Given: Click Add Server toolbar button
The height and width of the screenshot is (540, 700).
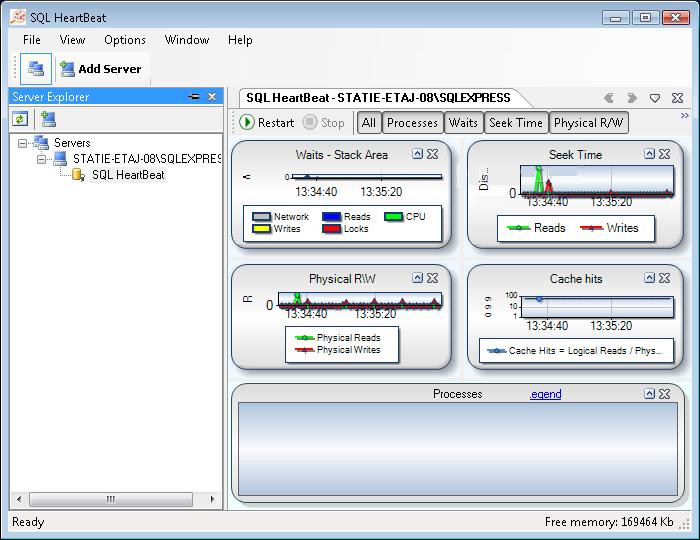Looking at the screenshot, I should coord(101,69).
